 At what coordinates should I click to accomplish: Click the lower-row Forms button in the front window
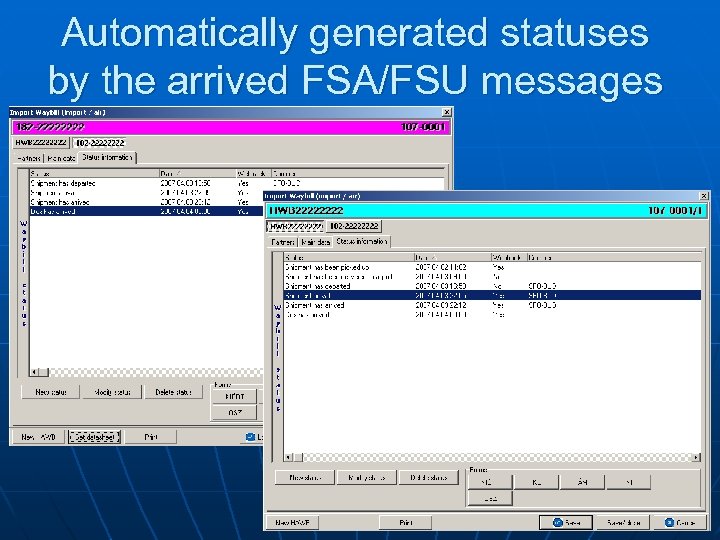(x=489, y=498)
